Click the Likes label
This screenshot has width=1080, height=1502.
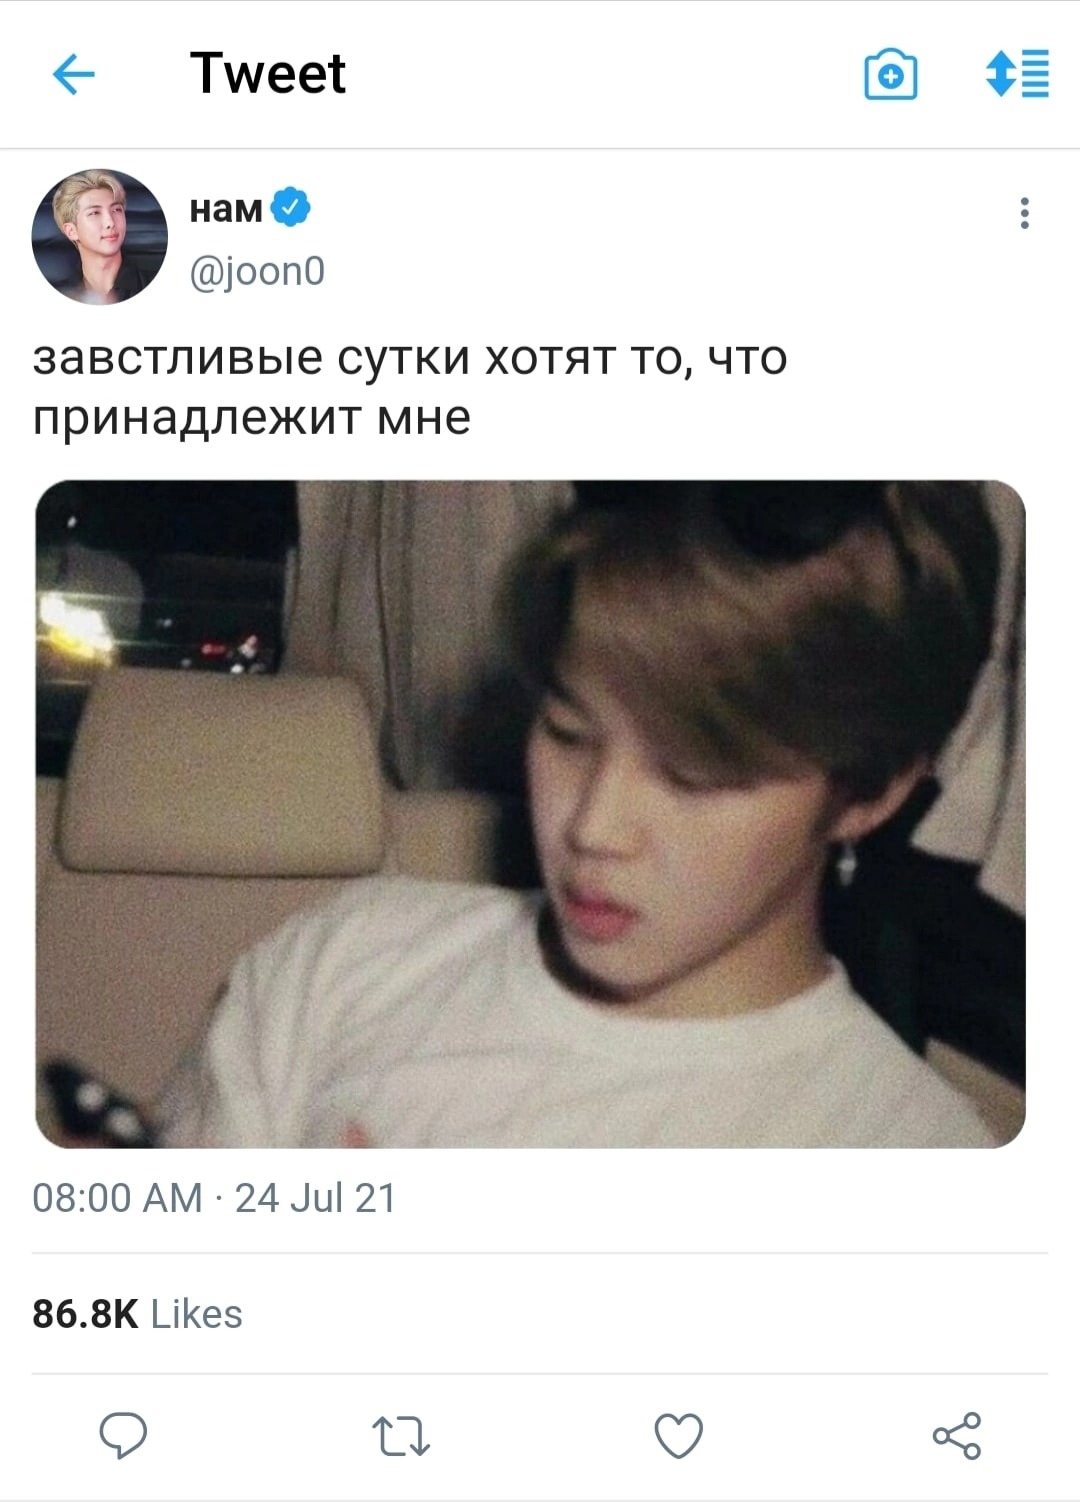pos(196,1313)
